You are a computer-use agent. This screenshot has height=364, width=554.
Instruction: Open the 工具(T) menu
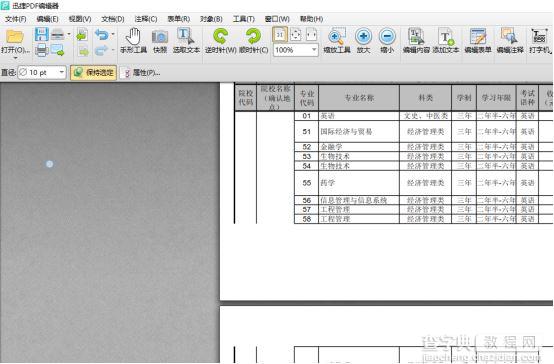click(243, 19)
